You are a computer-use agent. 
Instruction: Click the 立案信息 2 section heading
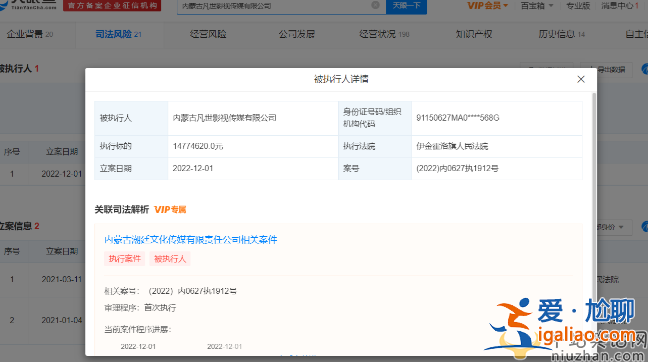point(19,226)
